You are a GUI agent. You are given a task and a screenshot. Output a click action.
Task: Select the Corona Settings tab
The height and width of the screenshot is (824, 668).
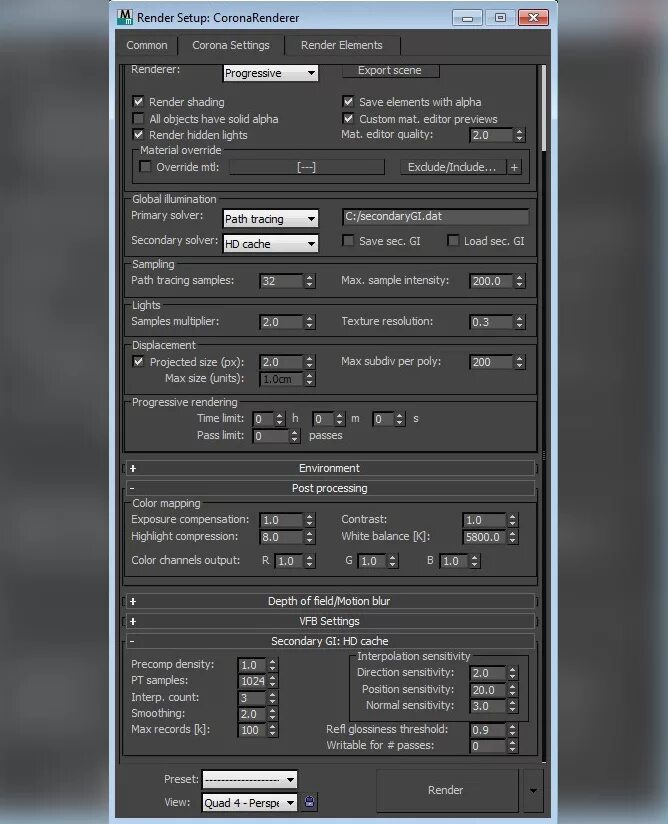pos(231,45)
